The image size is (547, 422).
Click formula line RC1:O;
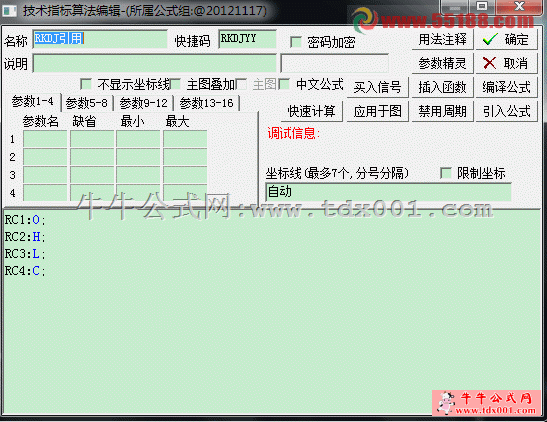coord(25,220)
